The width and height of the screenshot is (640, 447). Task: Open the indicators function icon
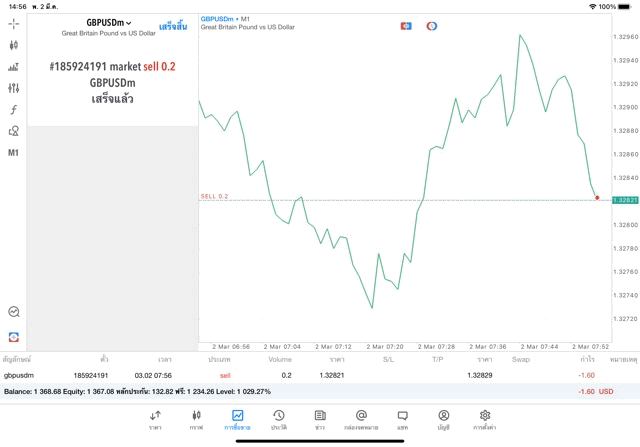tap(13, 109)
